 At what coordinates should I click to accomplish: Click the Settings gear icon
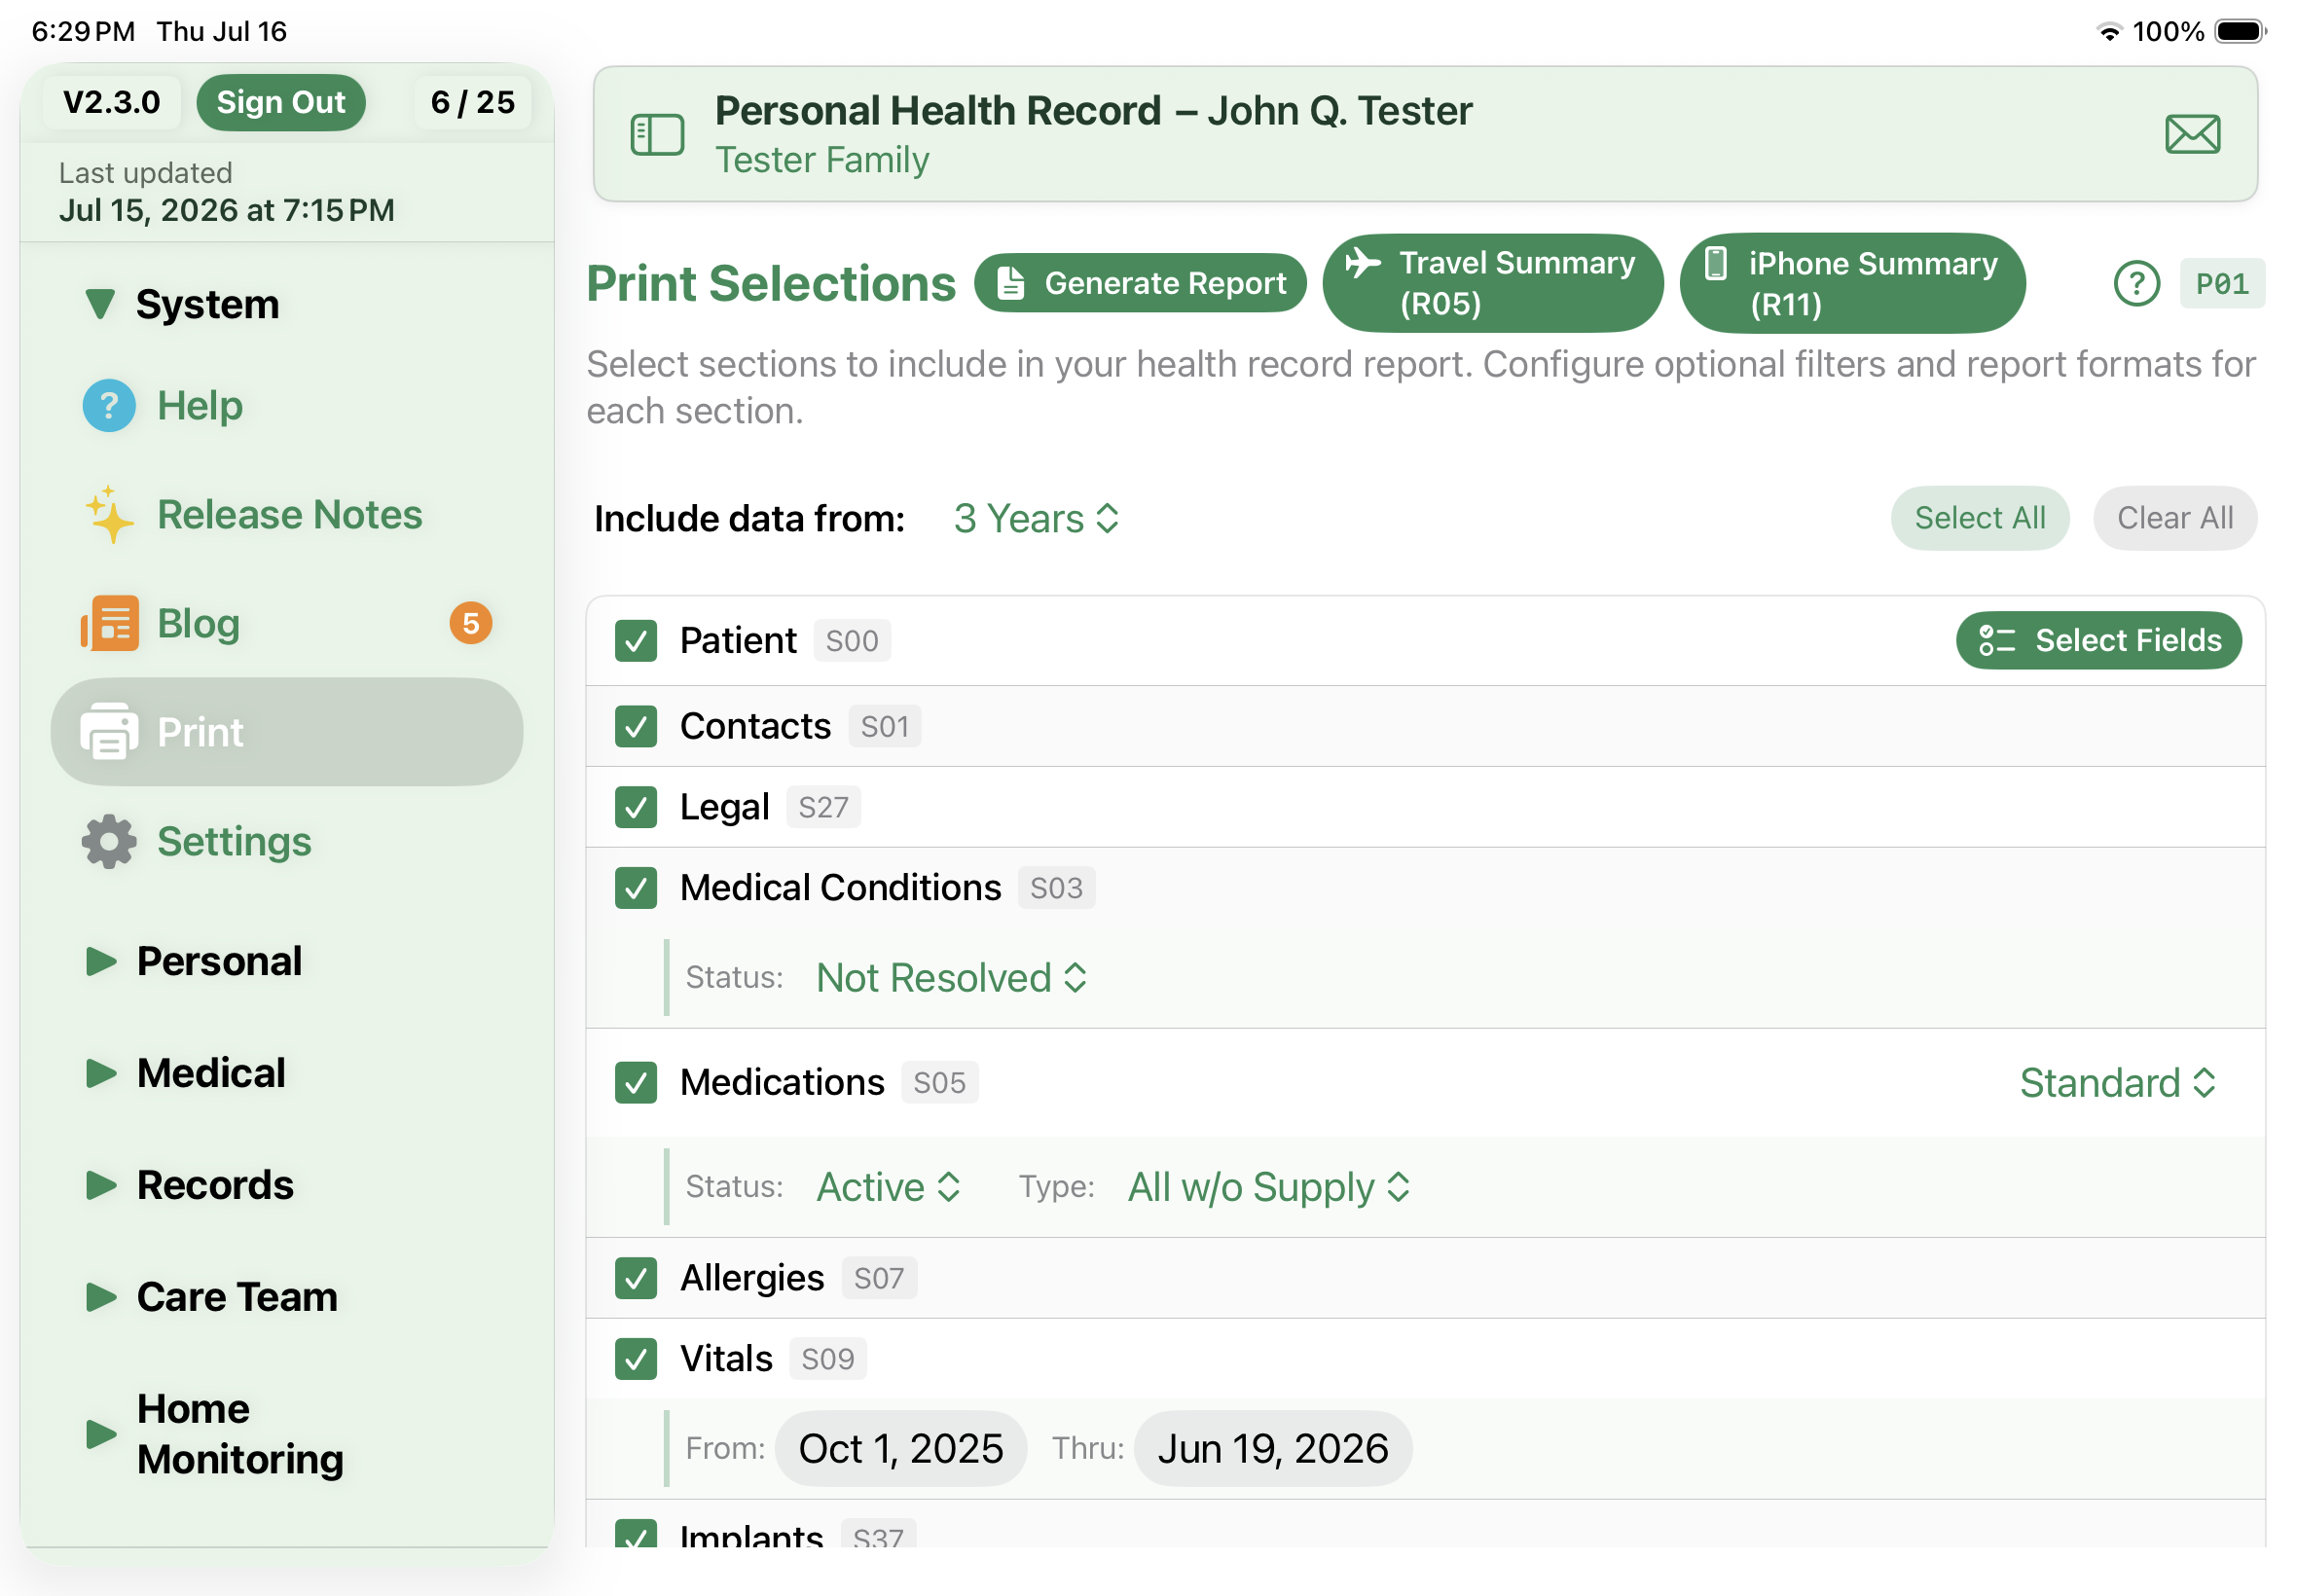coord(109,841)
